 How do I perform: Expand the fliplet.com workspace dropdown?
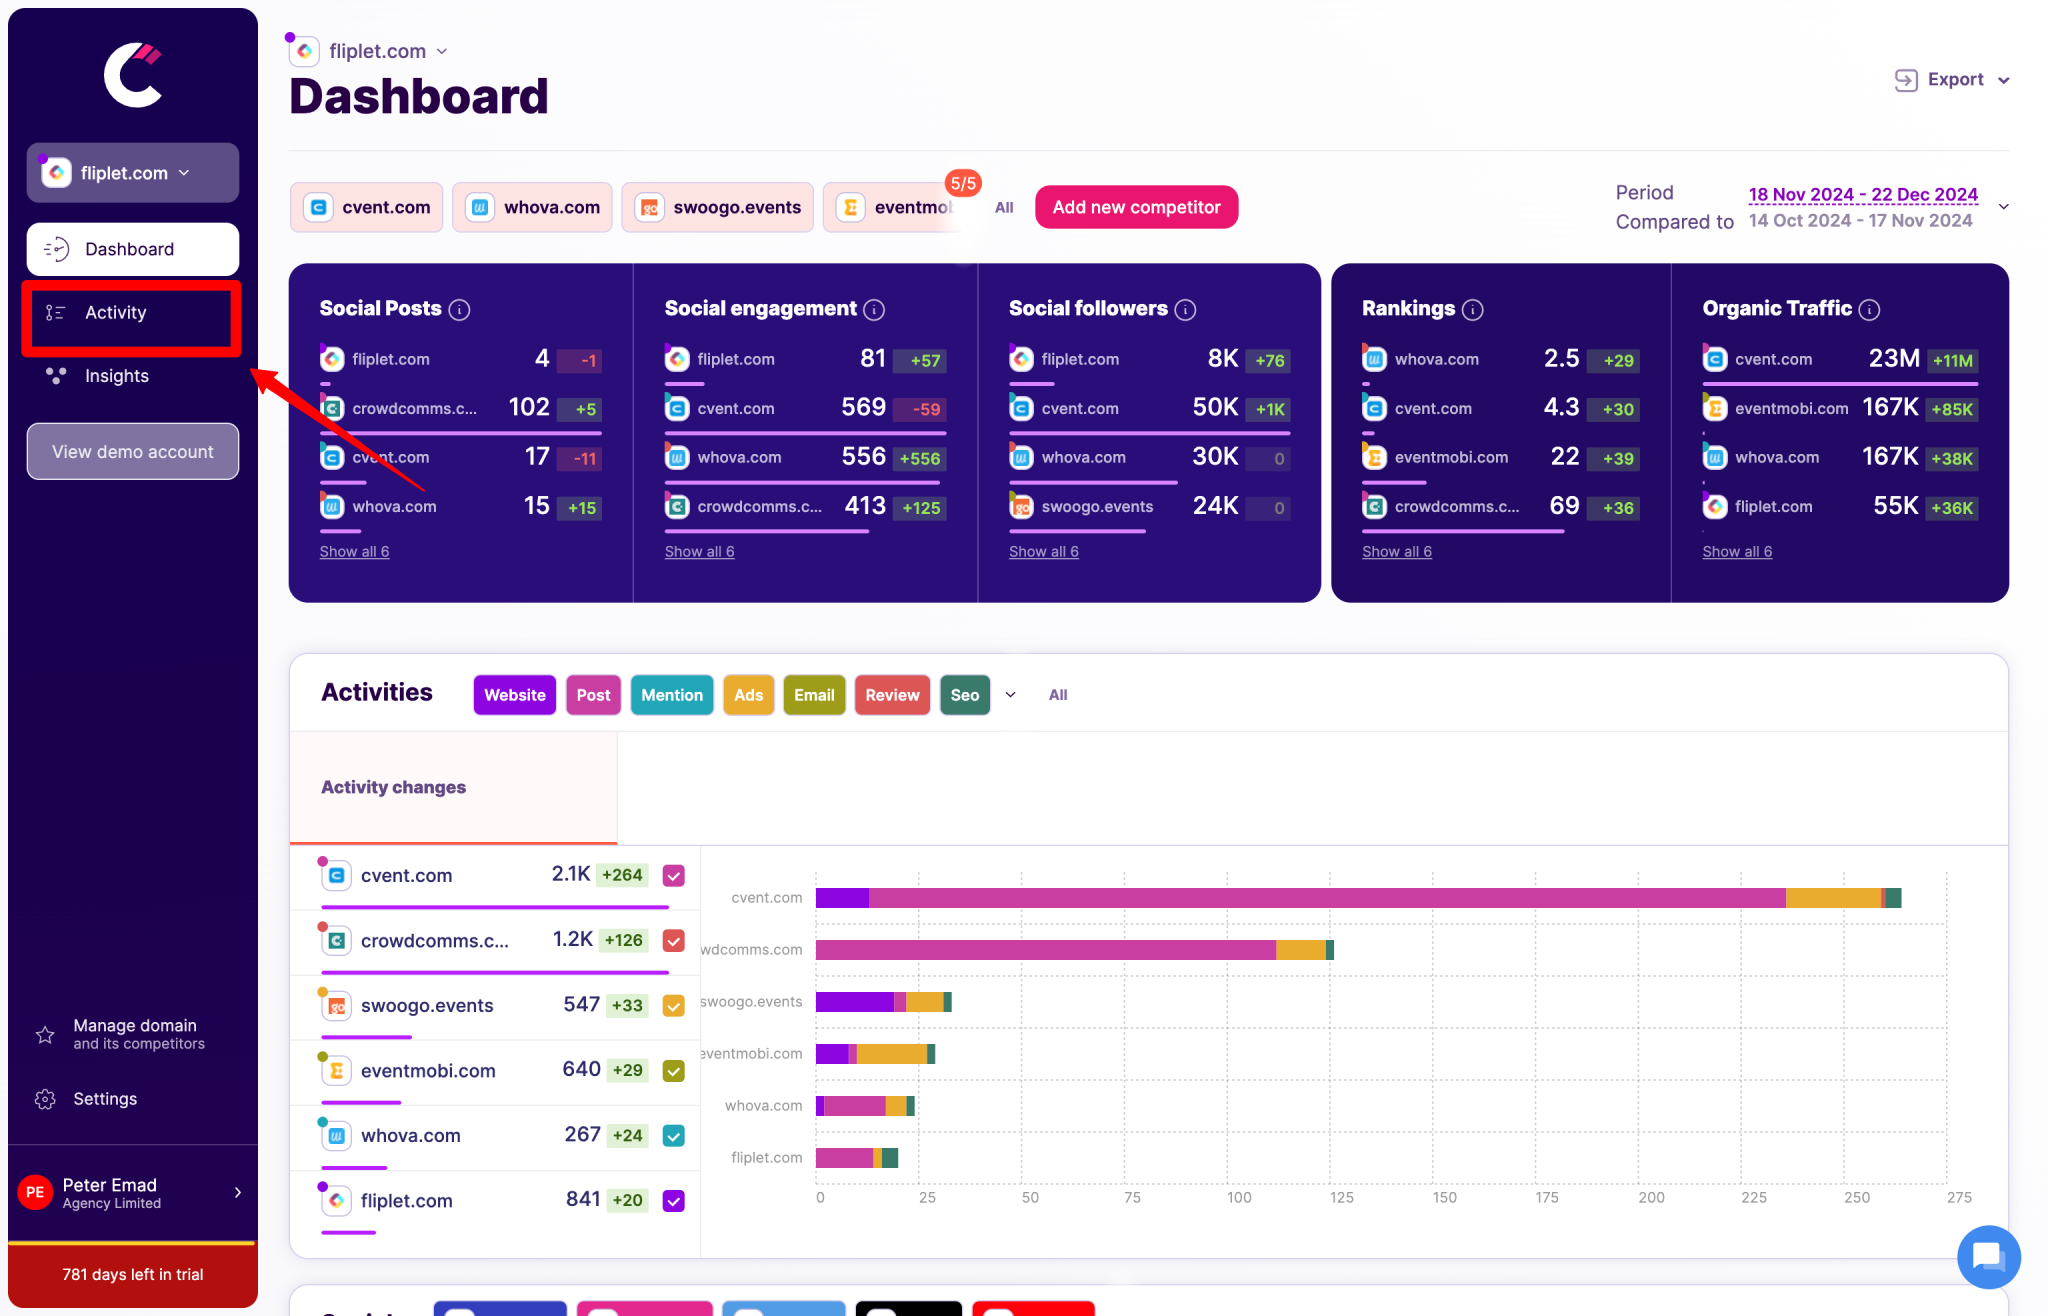point(183,172)
